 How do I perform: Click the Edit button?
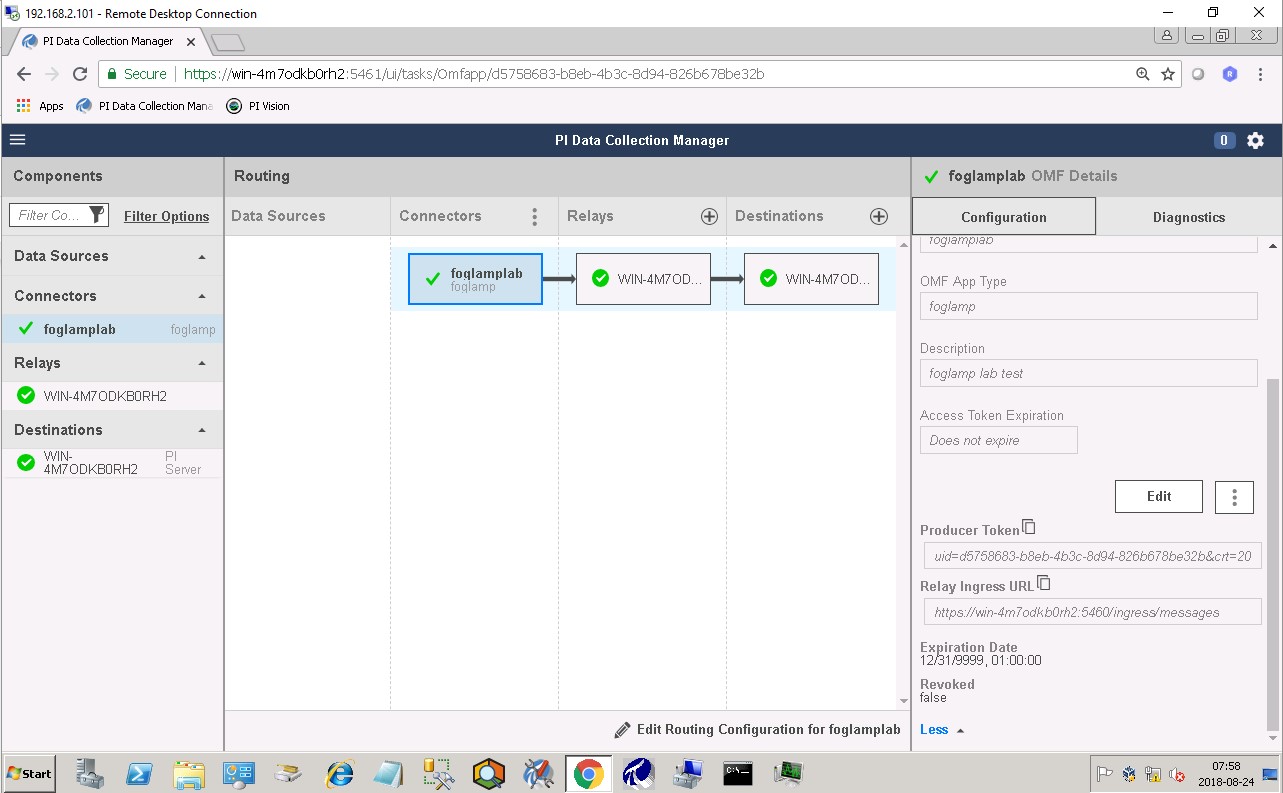[x=1158, y=497]
